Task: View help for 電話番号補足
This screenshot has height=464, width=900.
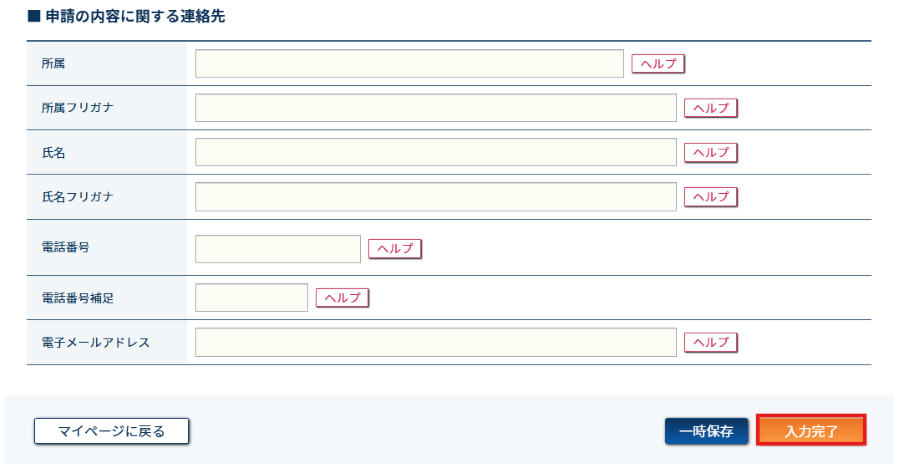Action: tap(342, 298)
